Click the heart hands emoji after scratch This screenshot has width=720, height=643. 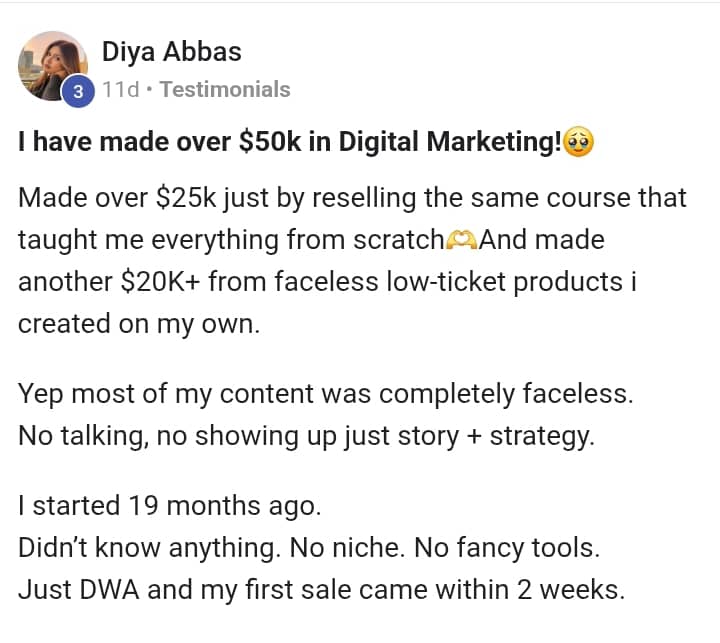[462, 239]
